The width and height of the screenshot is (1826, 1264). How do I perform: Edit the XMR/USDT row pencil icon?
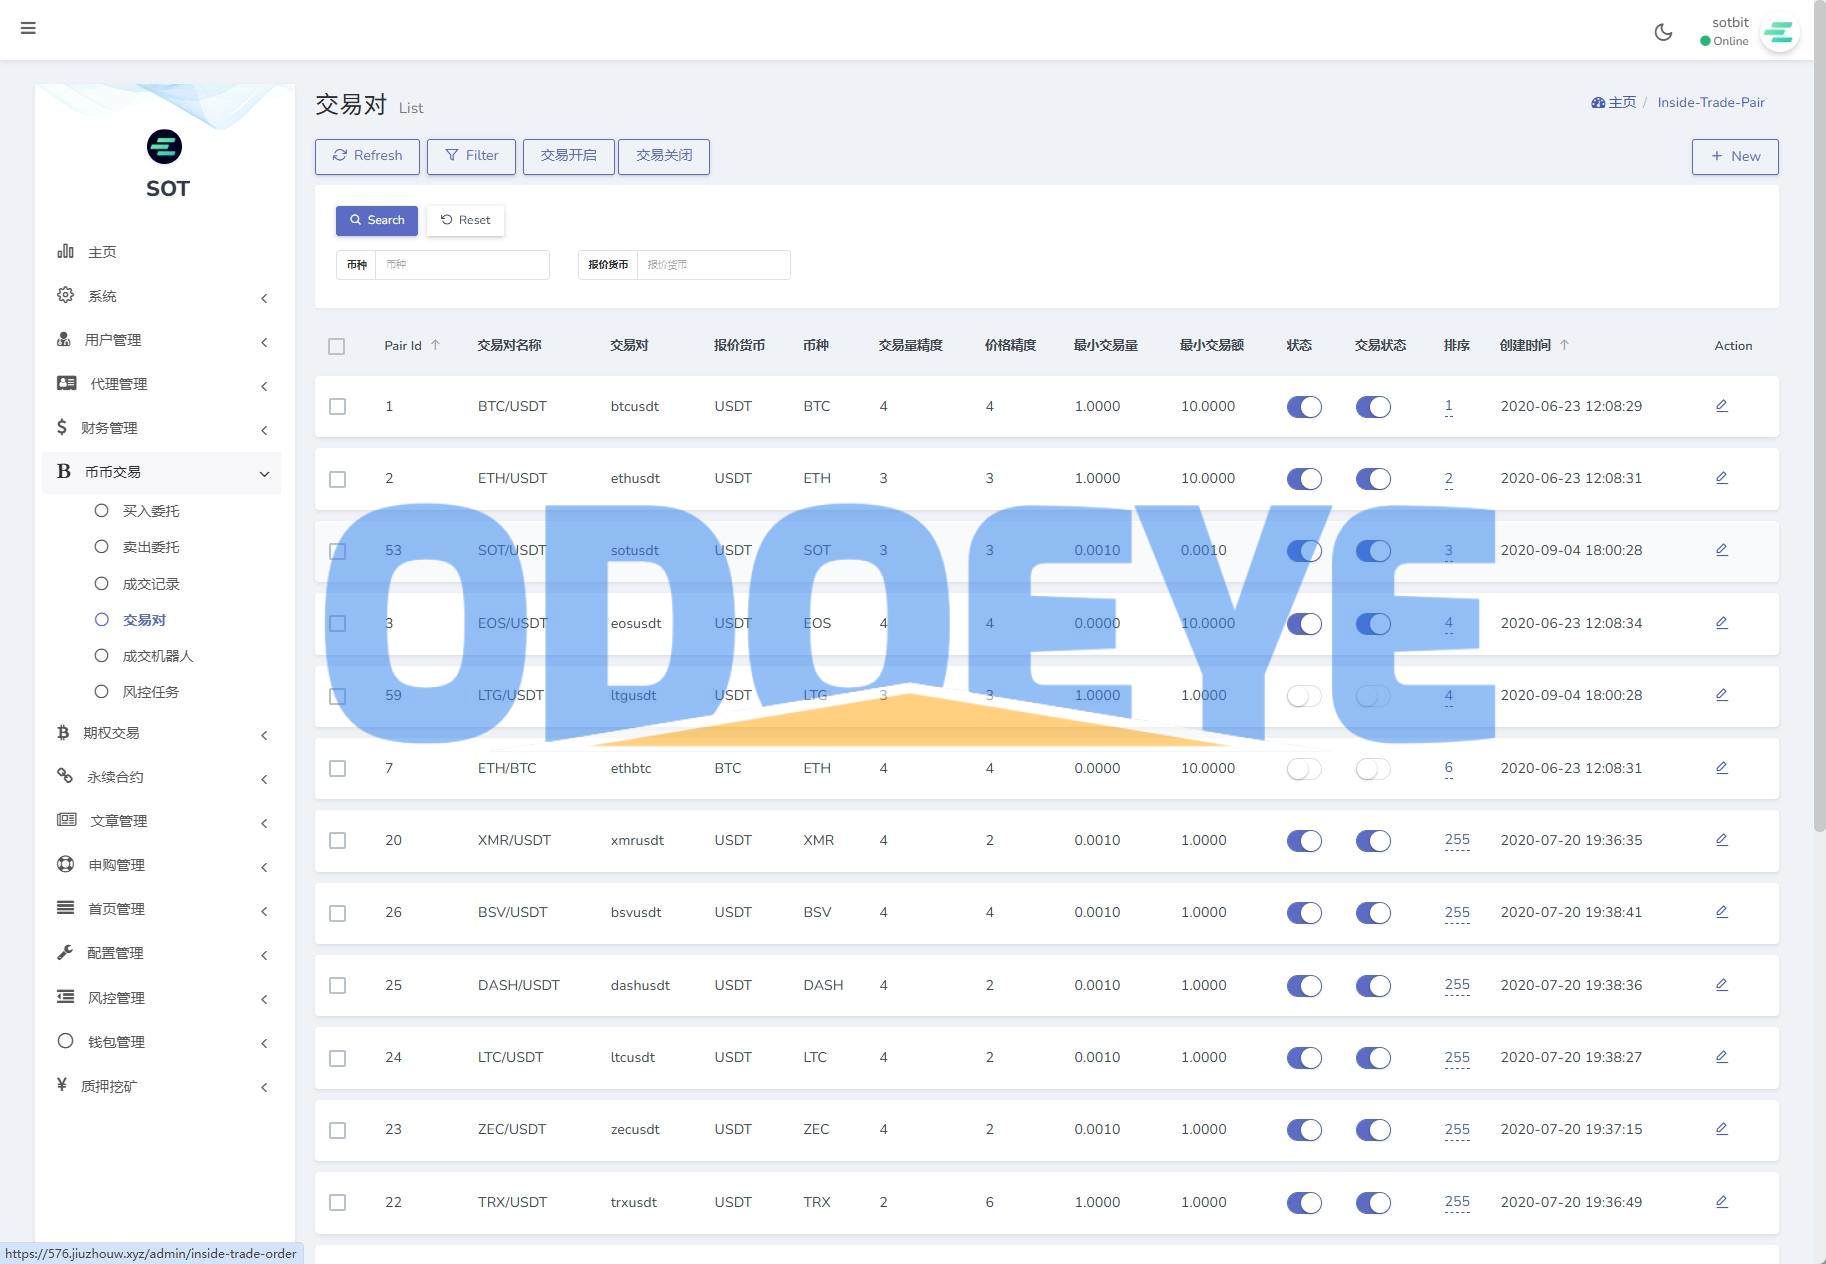pos(1721,840)
